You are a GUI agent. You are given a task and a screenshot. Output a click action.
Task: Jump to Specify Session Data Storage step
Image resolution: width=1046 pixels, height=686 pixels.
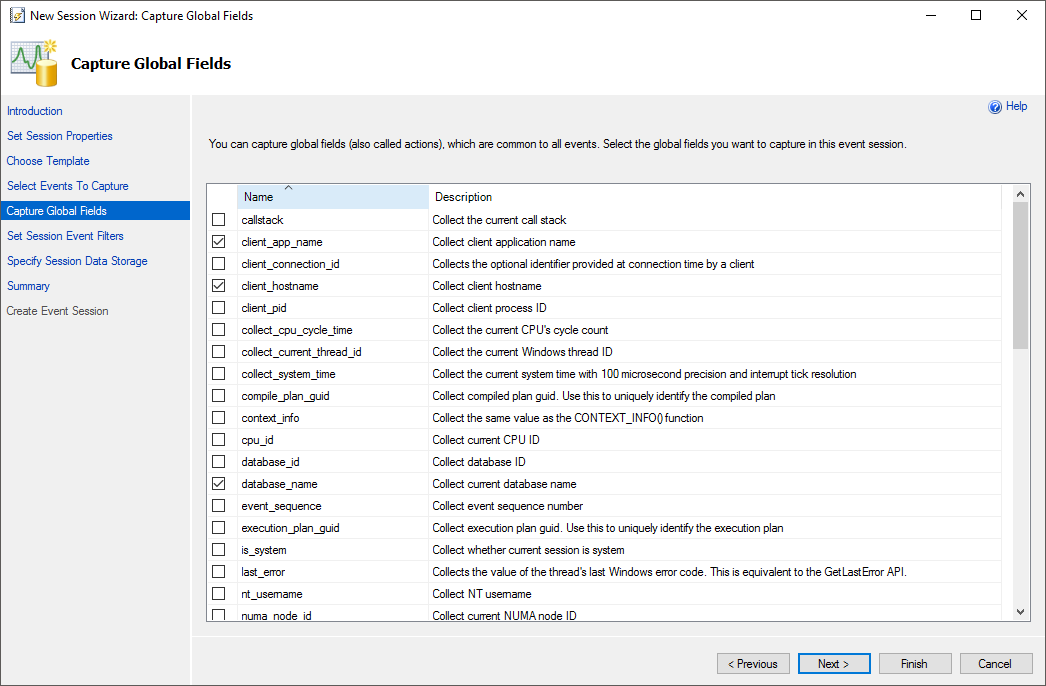click(77, 261)
